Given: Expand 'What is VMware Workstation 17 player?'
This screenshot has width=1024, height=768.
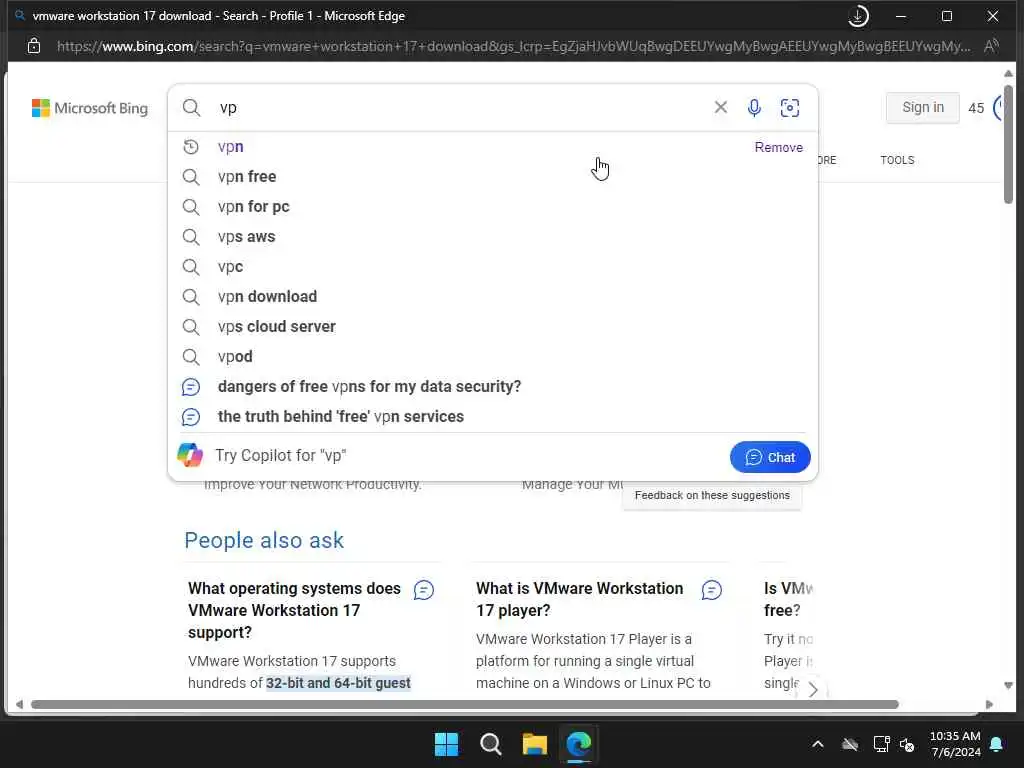Looking at the screenshot, I should (579, 599).
